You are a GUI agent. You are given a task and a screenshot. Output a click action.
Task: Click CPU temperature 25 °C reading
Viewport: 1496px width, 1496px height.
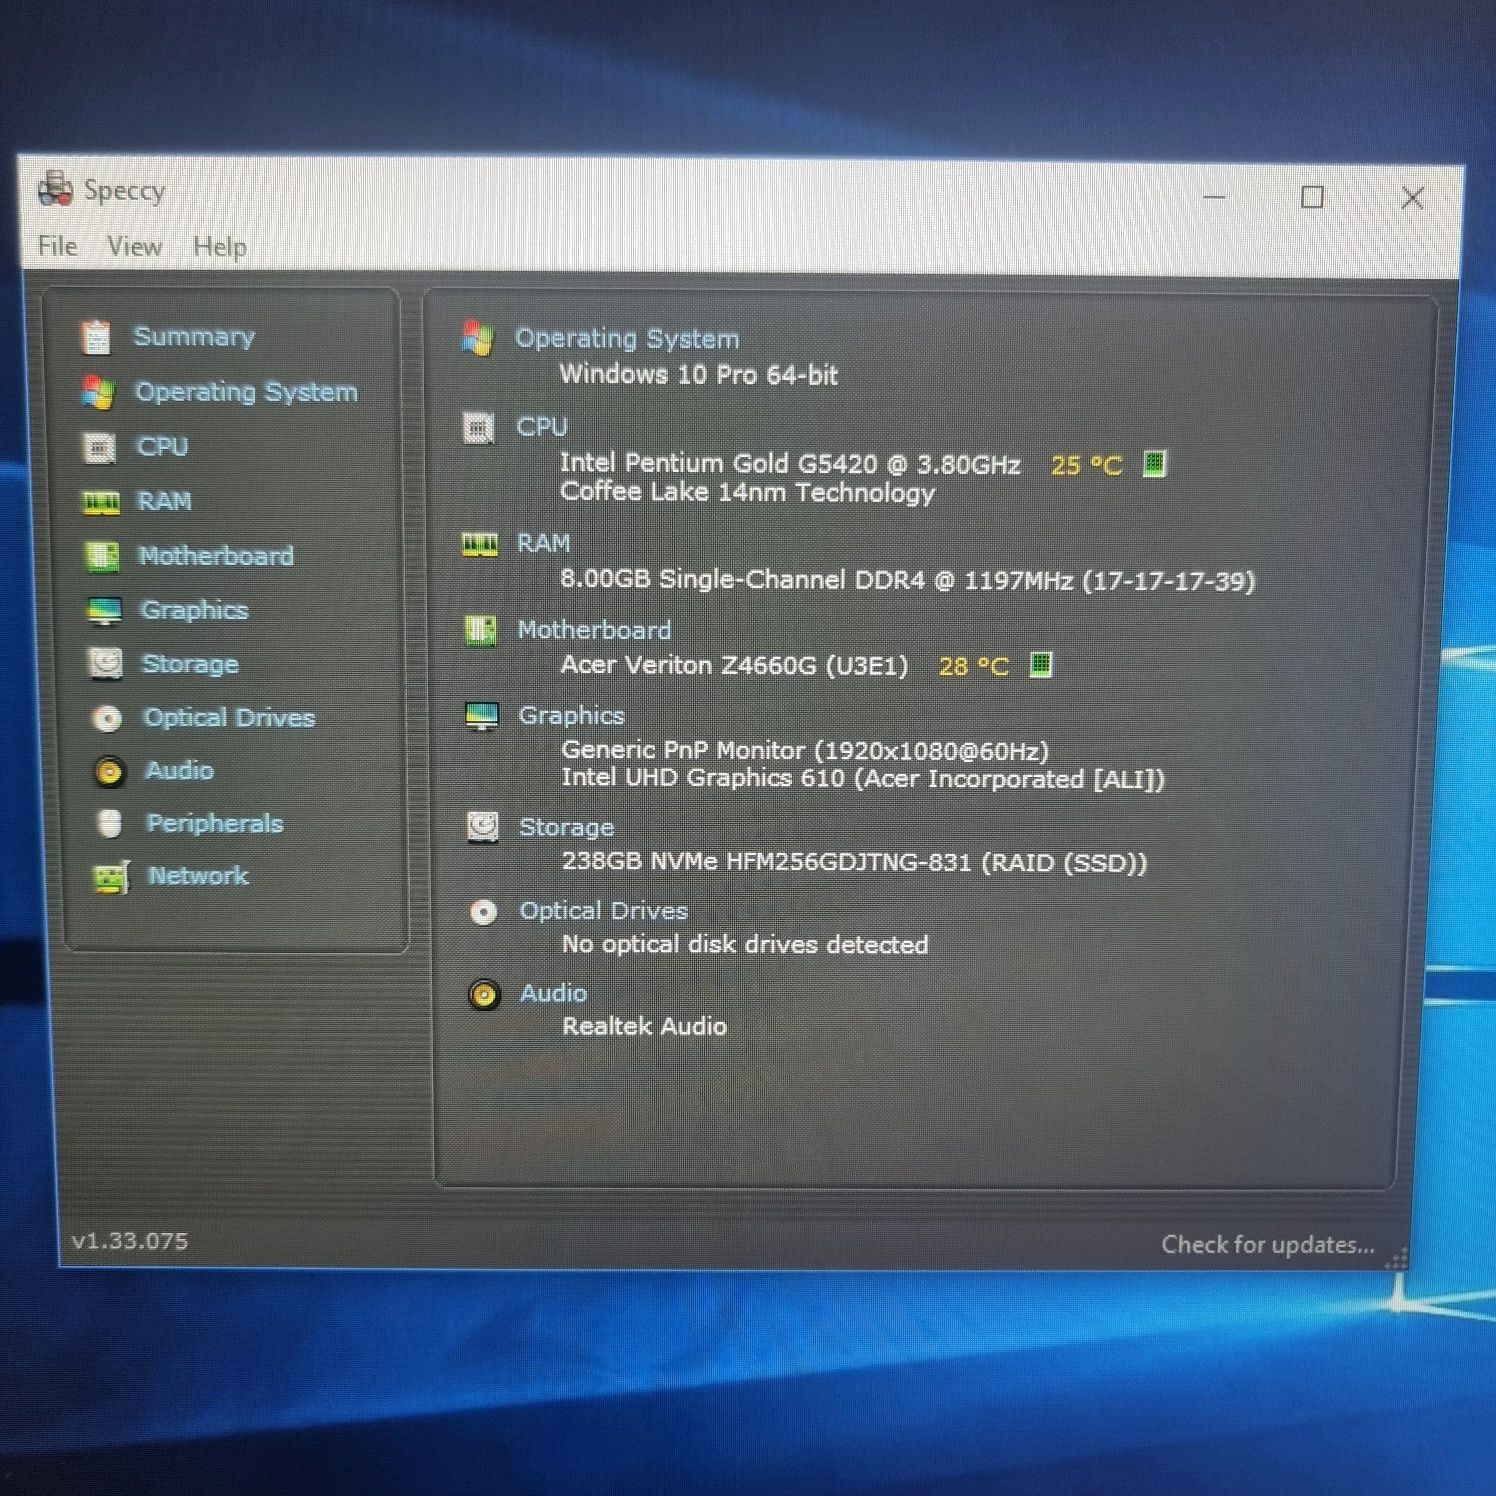tap(1086, 465)
